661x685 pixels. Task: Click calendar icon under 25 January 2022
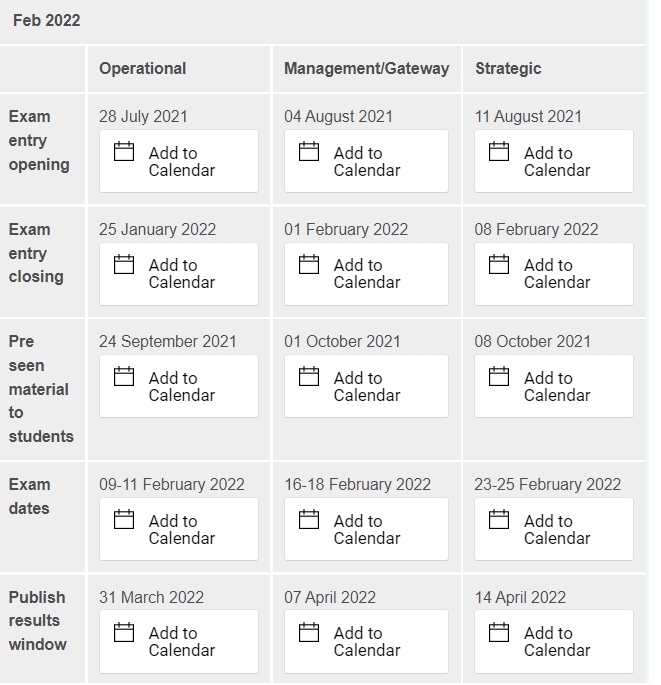(124, 264)
